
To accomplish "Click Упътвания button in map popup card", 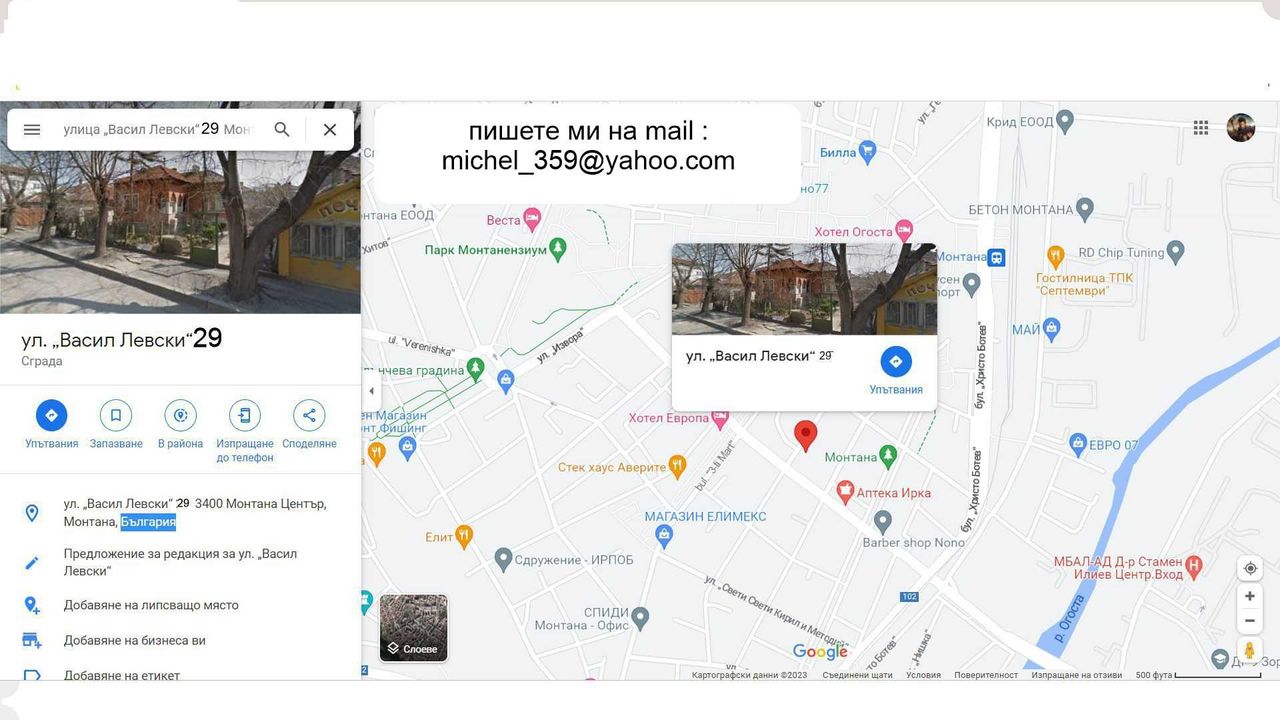I will (x=896, y=369).
